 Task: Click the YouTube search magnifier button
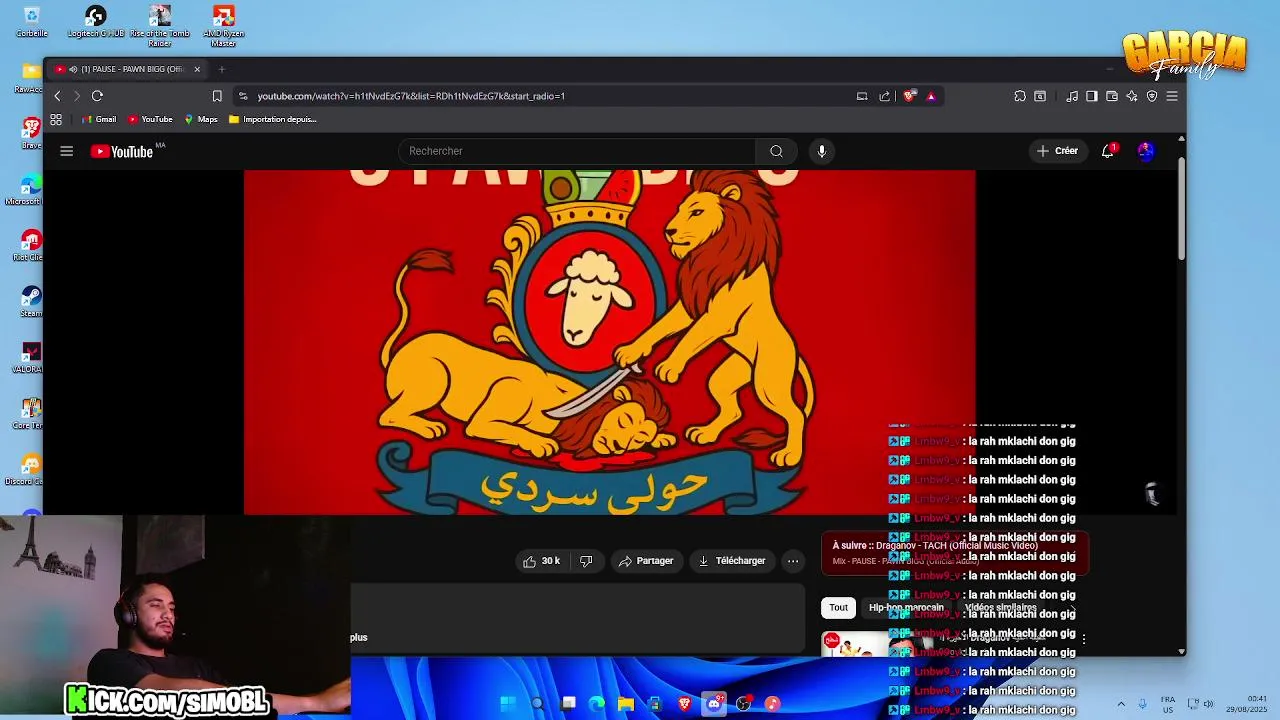tap(776, 151)
